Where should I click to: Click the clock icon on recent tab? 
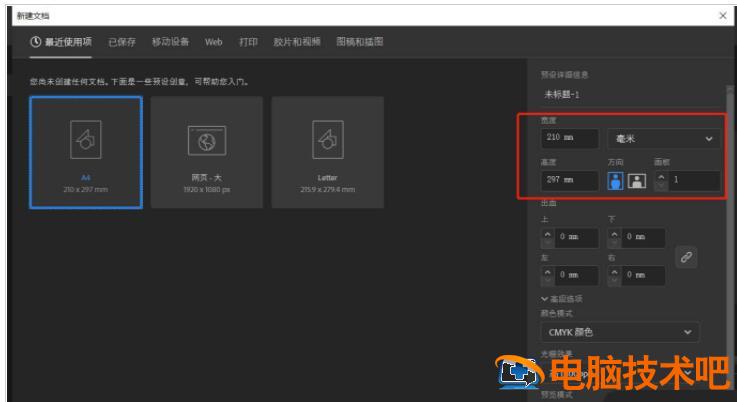click(36, 42)
